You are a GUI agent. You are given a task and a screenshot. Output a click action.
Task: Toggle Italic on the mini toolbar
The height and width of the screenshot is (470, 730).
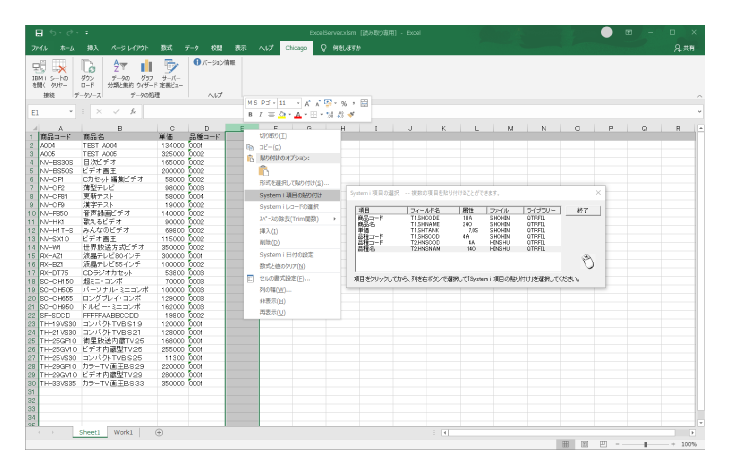[261, 114]
